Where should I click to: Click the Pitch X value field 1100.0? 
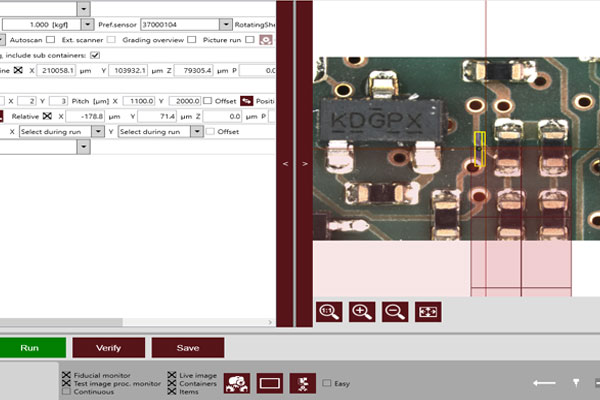[x=140, y=101]
